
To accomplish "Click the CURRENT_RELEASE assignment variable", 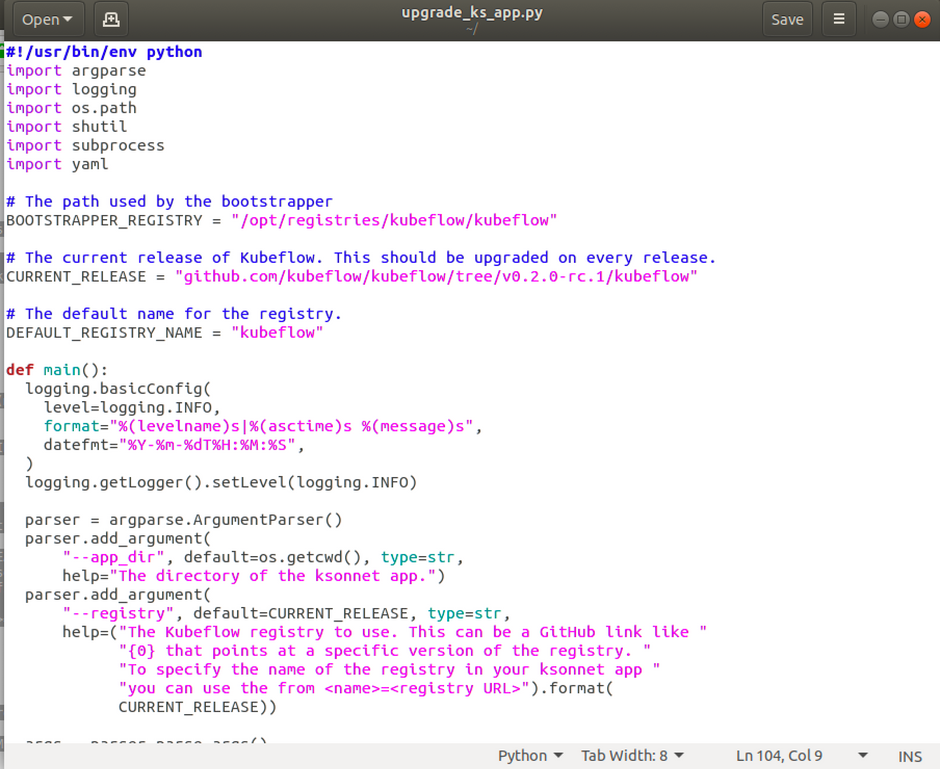I will click(x=76, y=277).
